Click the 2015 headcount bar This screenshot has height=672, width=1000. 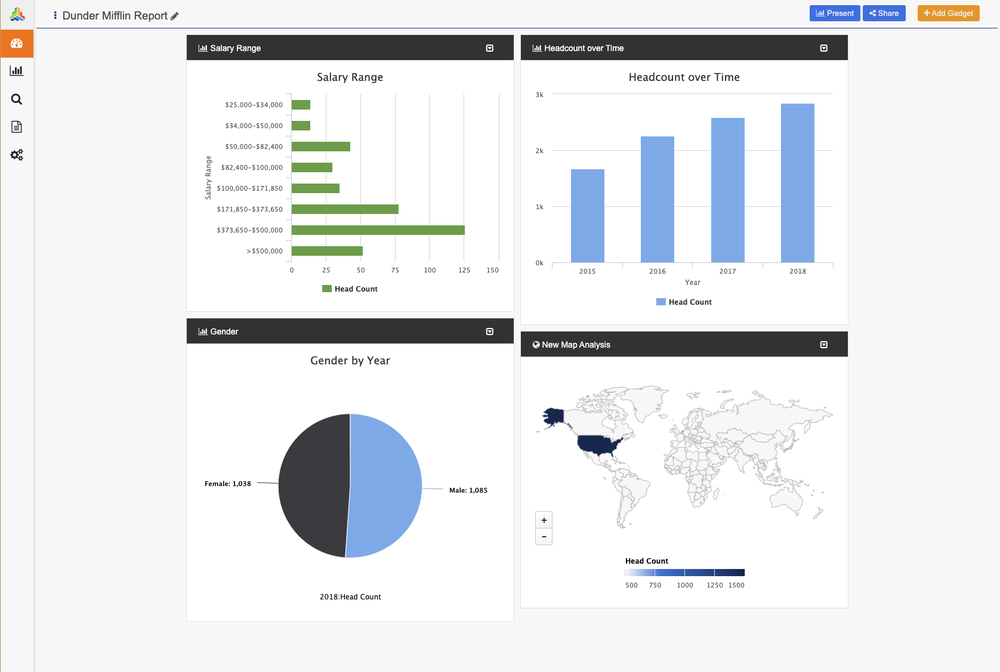[x=587, y=215]
